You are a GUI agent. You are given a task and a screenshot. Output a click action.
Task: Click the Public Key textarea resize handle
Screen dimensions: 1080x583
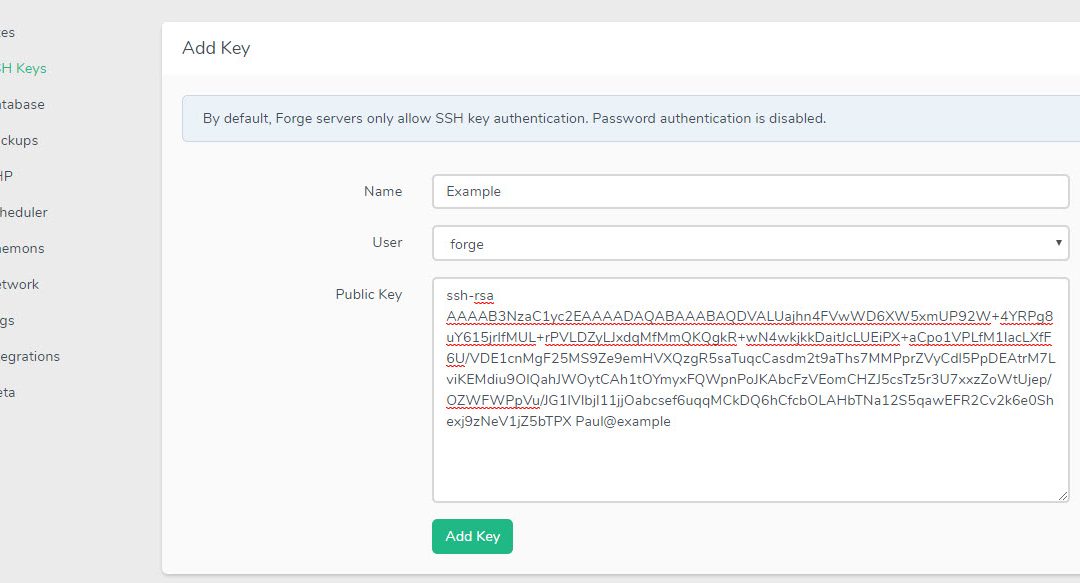click(x=1063, y=495)
